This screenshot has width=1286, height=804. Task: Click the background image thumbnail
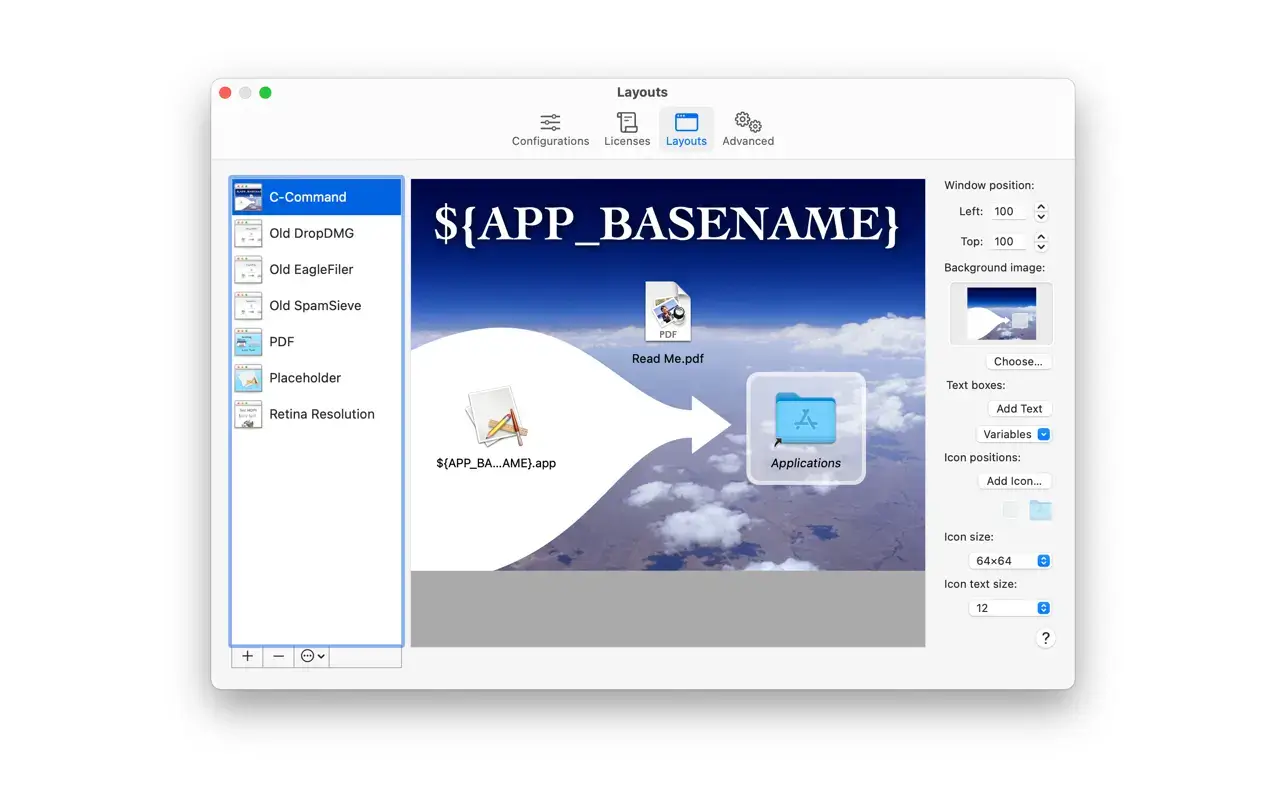pos(1001,314)
